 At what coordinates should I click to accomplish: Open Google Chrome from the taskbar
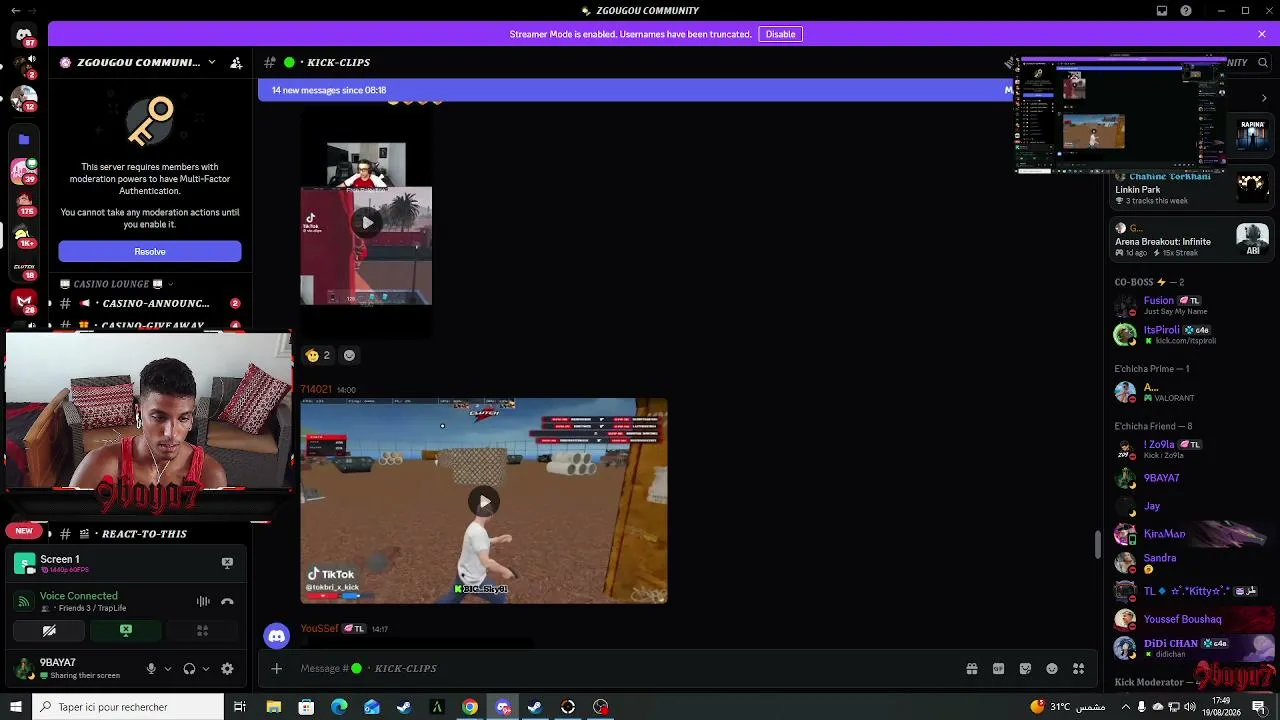[469, 707]
